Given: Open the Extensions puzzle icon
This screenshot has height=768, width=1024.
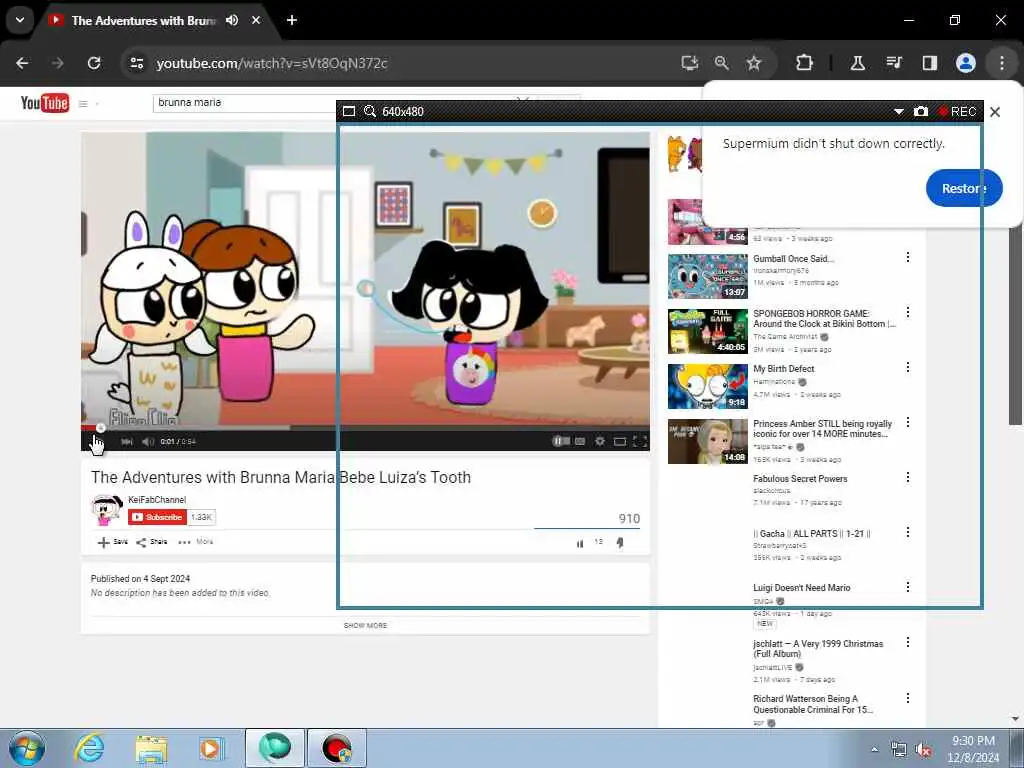Looking at the screenshot, I should point(805,63).
